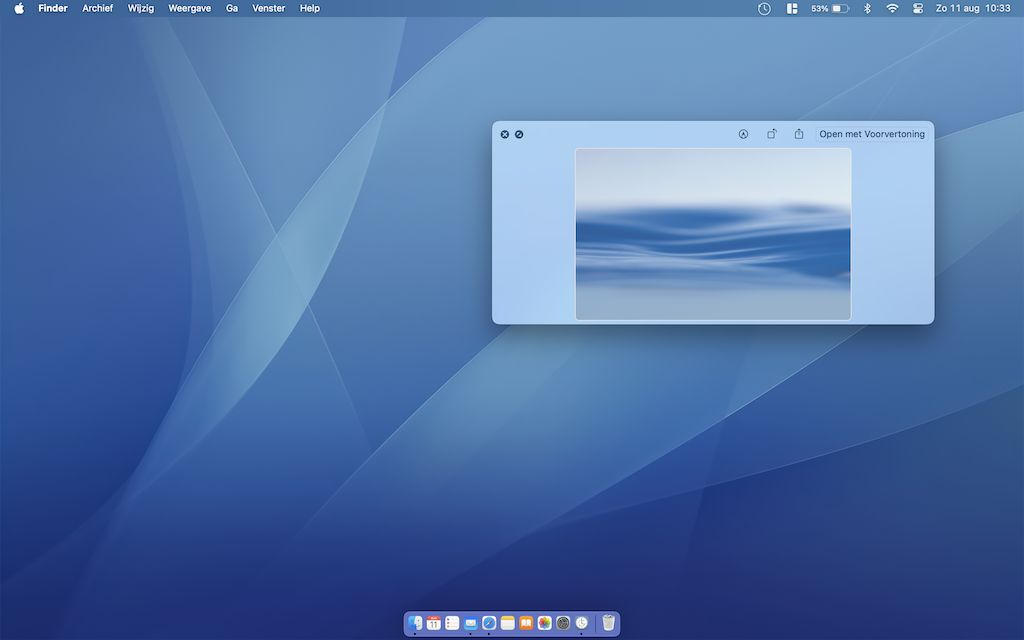Open the Wi-Fi menu bar icon

[x=892, y=8]
